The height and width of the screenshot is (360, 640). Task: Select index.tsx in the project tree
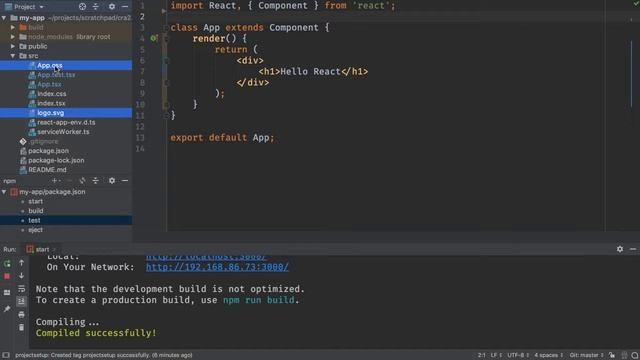[51, 103]
